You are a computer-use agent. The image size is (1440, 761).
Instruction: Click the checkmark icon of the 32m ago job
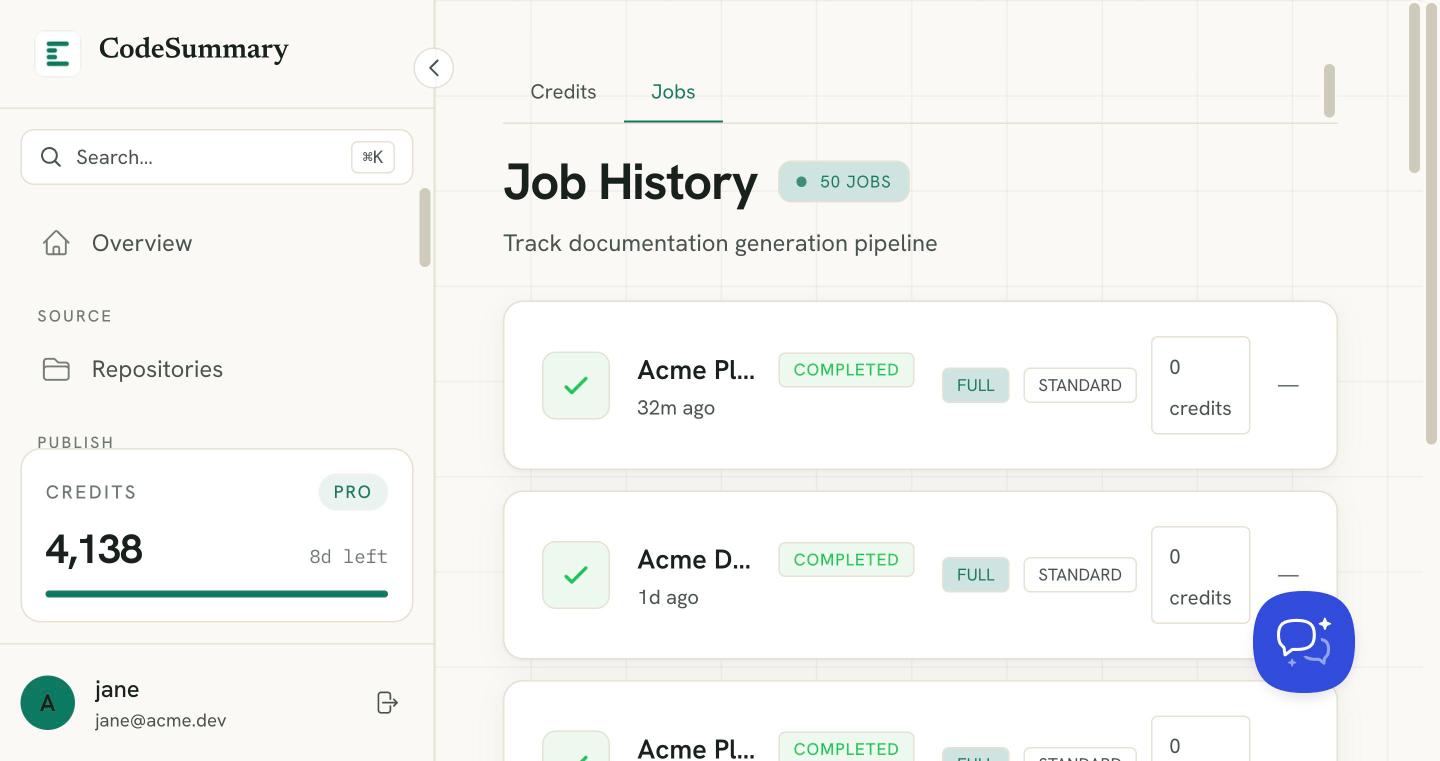(576, 385)
